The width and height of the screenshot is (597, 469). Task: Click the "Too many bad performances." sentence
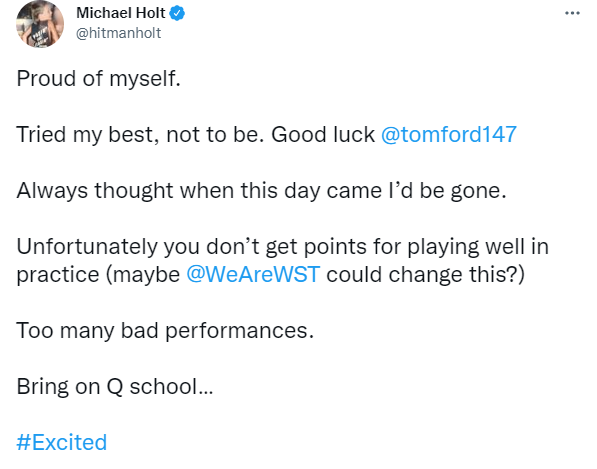165,330
